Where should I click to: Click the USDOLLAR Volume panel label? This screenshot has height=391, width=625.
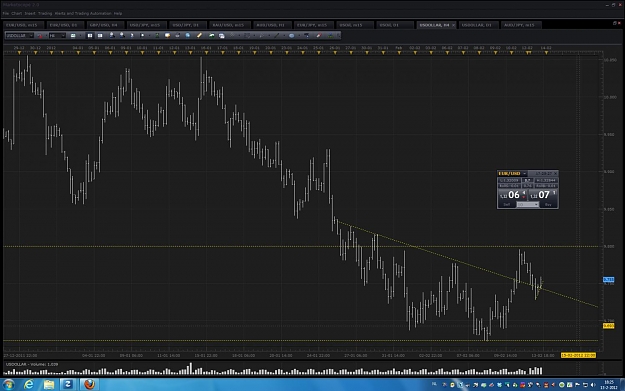click(32, 364)
